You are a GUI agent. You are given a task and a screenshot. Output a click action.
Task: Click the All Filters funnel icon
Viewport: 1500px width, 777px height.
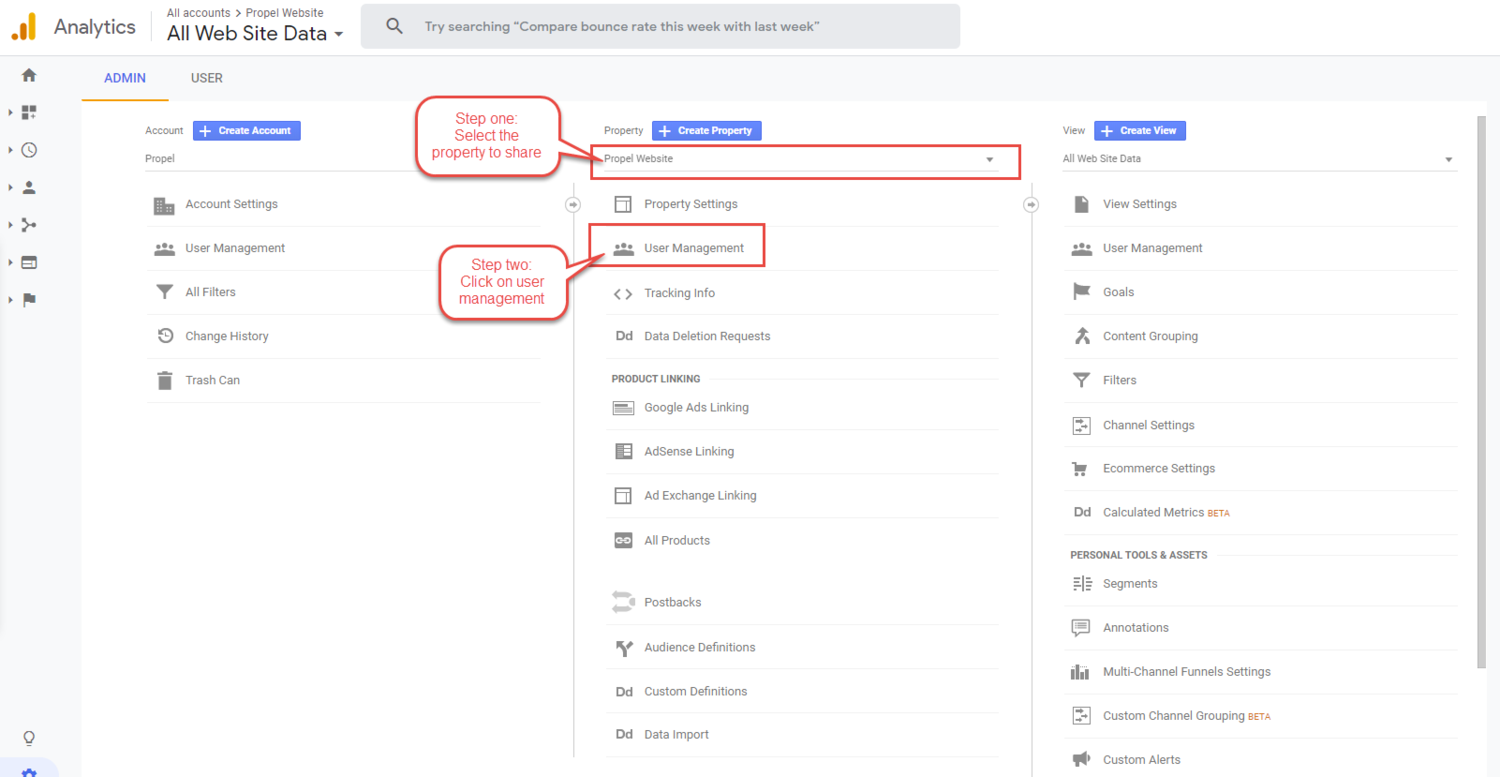click(164, 292)
